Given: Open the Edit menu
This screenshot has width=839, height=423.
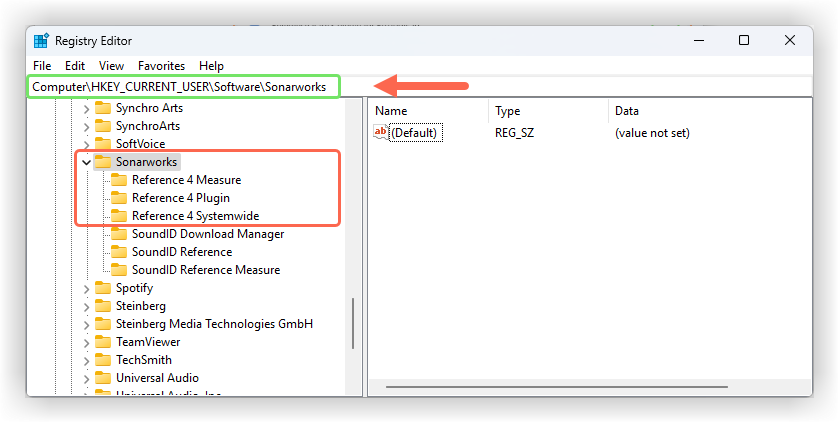Looking at the screenshot, I should pyautogui.click(x=75, y=66).
